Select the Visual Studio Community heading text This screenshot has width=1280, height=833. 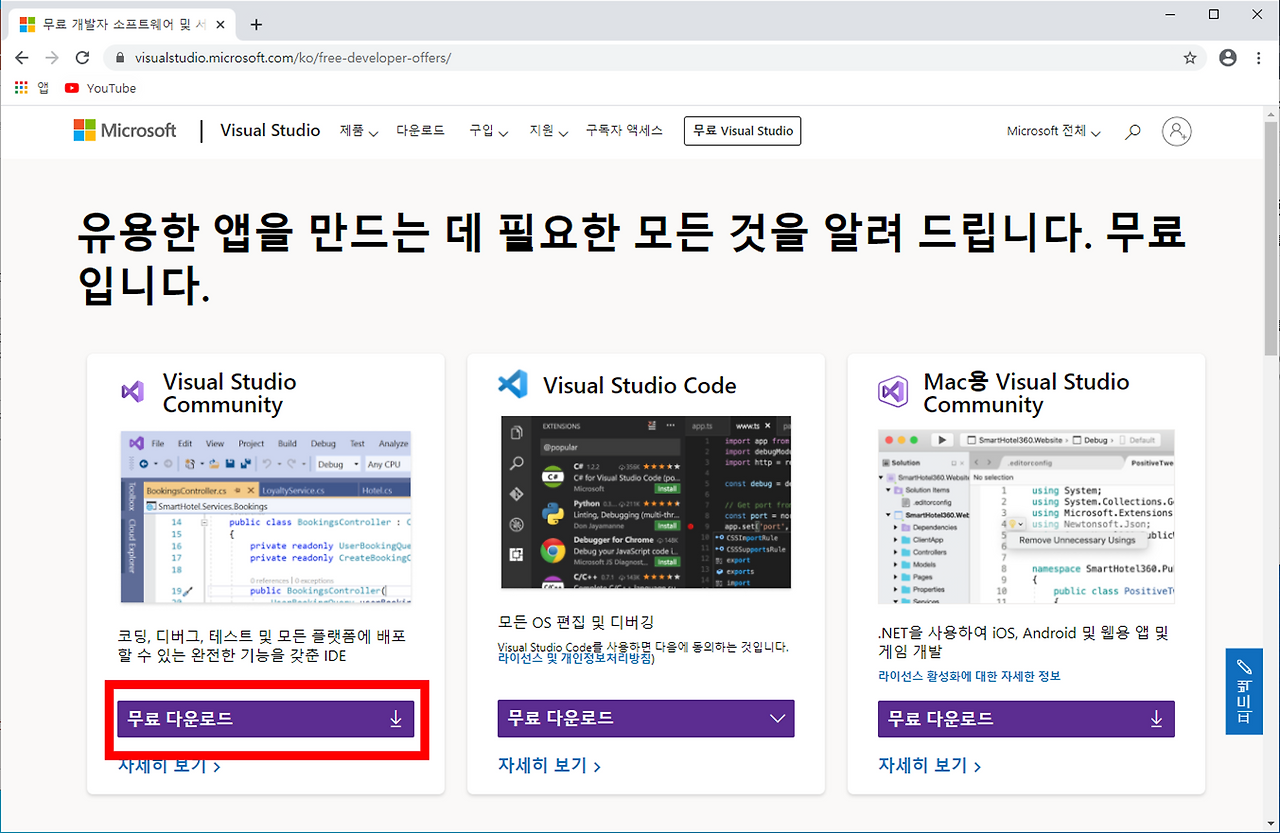click(229, 393)
